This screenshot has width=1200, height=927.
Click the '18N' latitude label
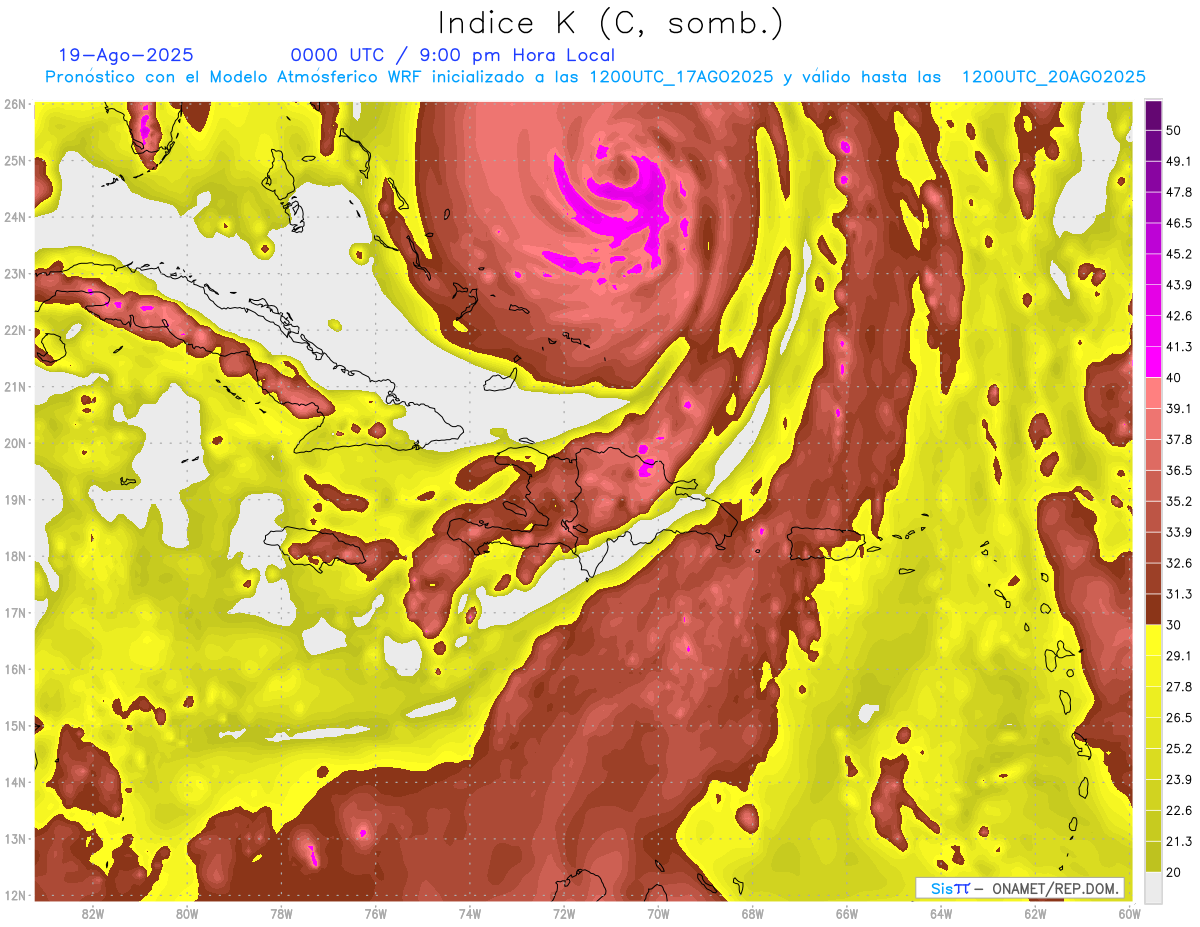click(14, 557)
